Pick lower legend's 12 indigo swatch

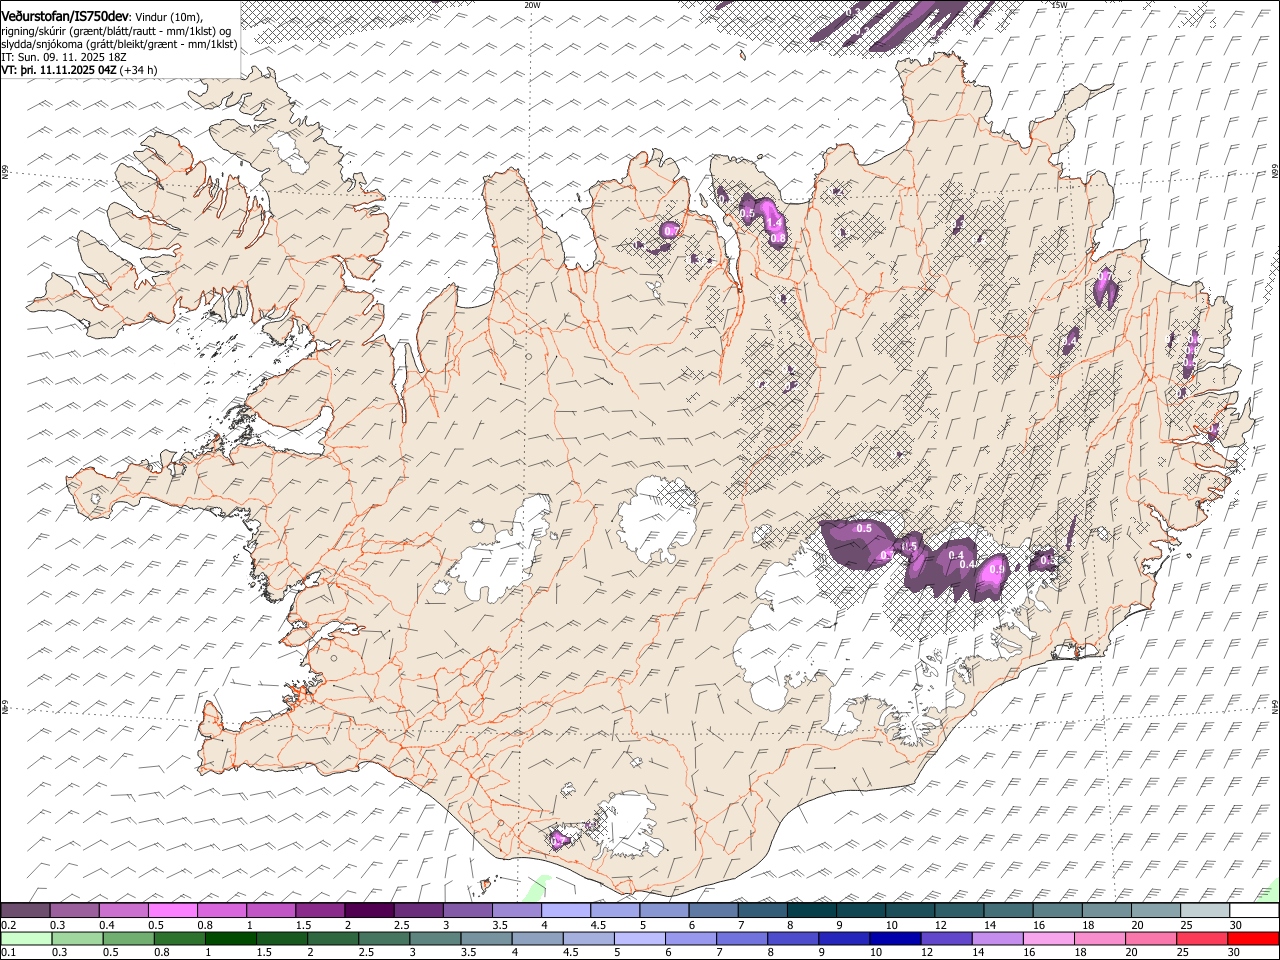(945, 938)
